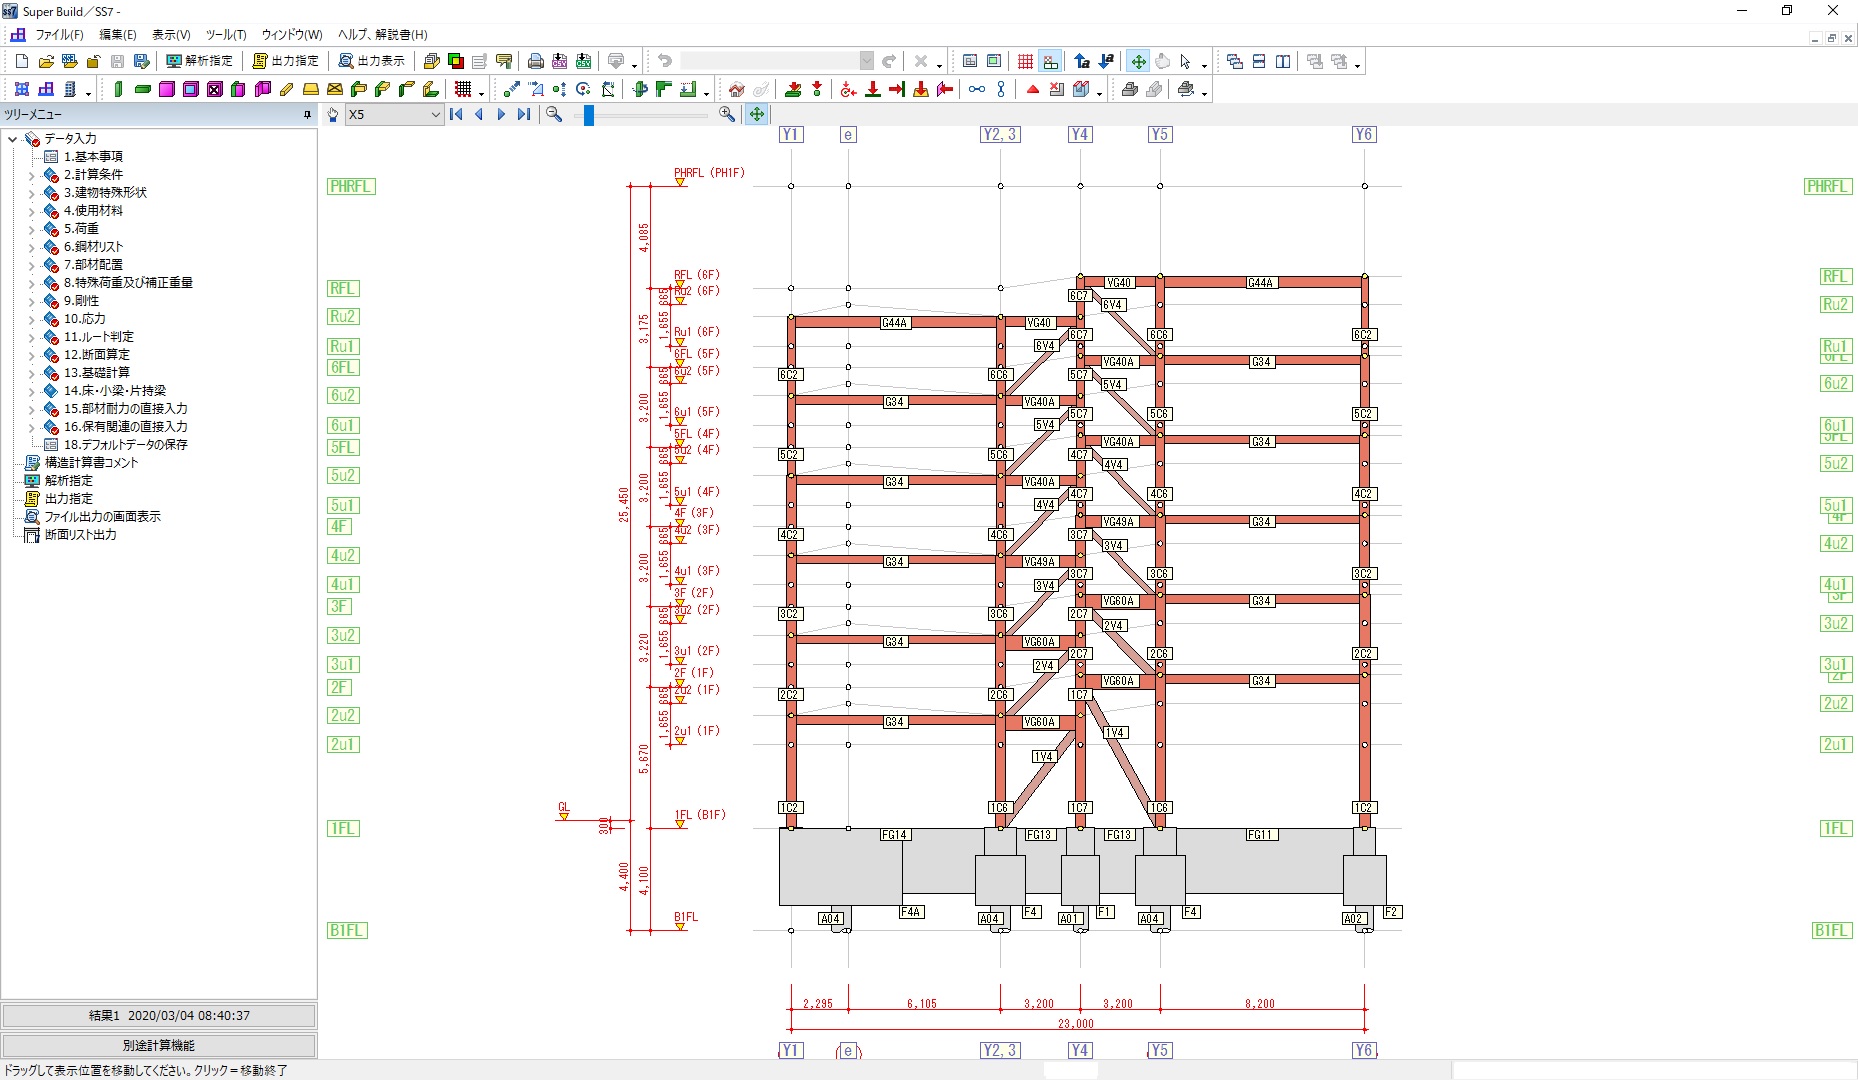Image resolution: width=1858 pixels, height=1080 pixels.
Task: Click the blue up-arrow text size icon
Action: (1082, 62)
